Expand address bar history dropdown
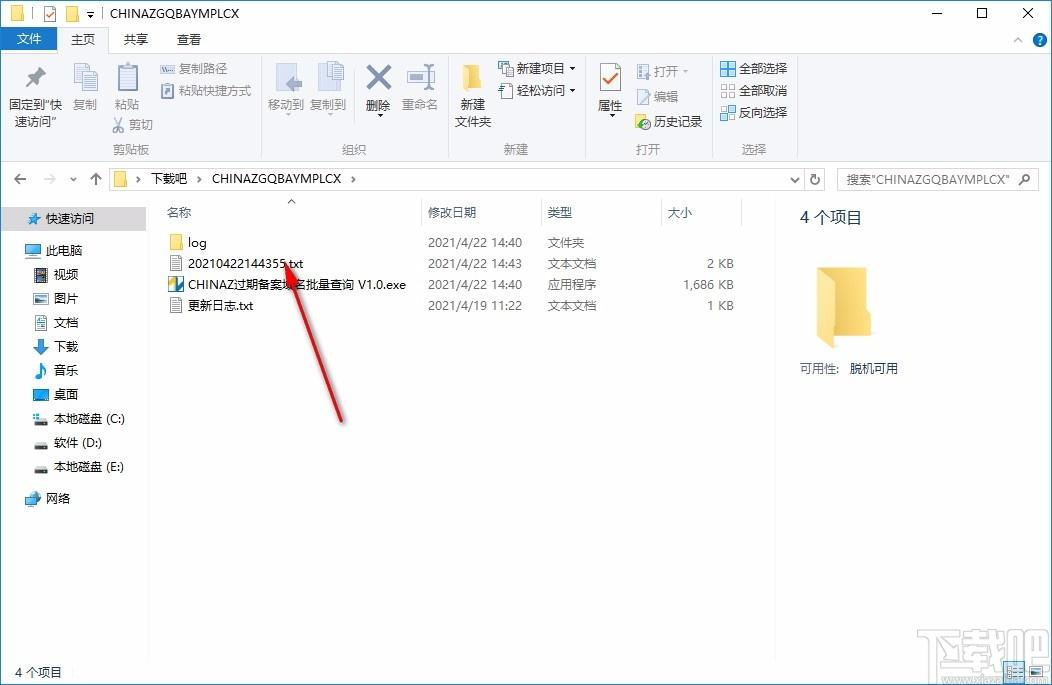Screen dimensions: 1052x685 coord(794,179)
